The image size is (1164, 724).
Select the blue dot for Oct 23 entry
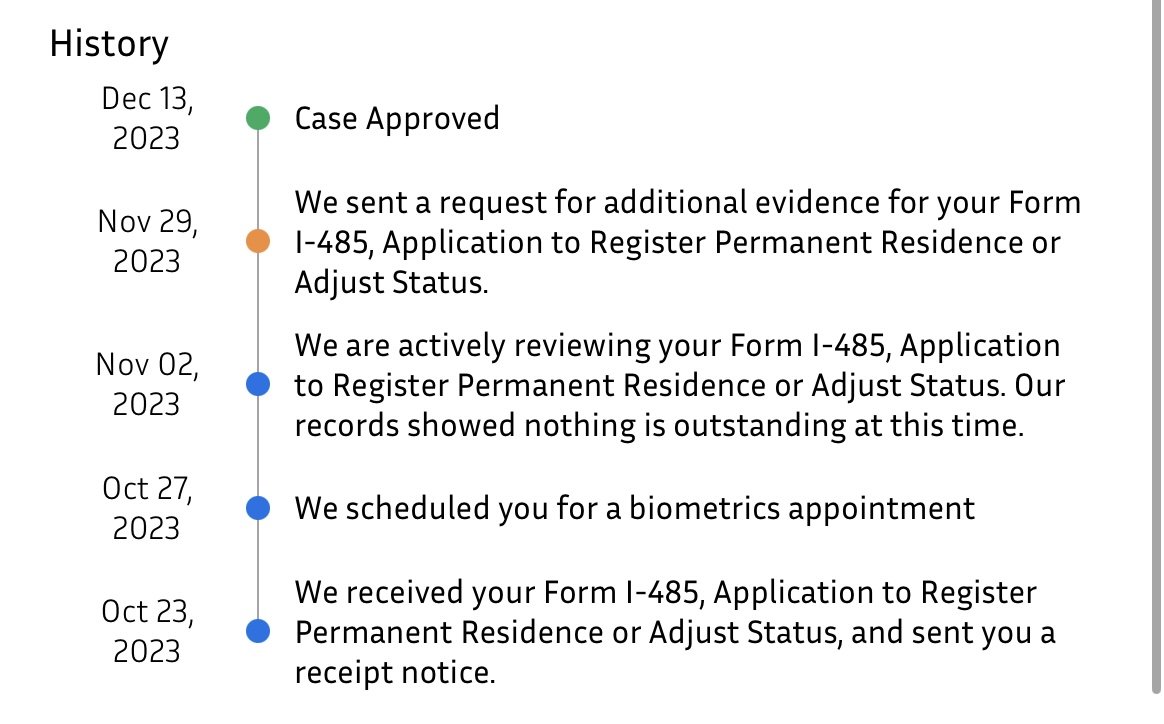[x=258, y=631]
